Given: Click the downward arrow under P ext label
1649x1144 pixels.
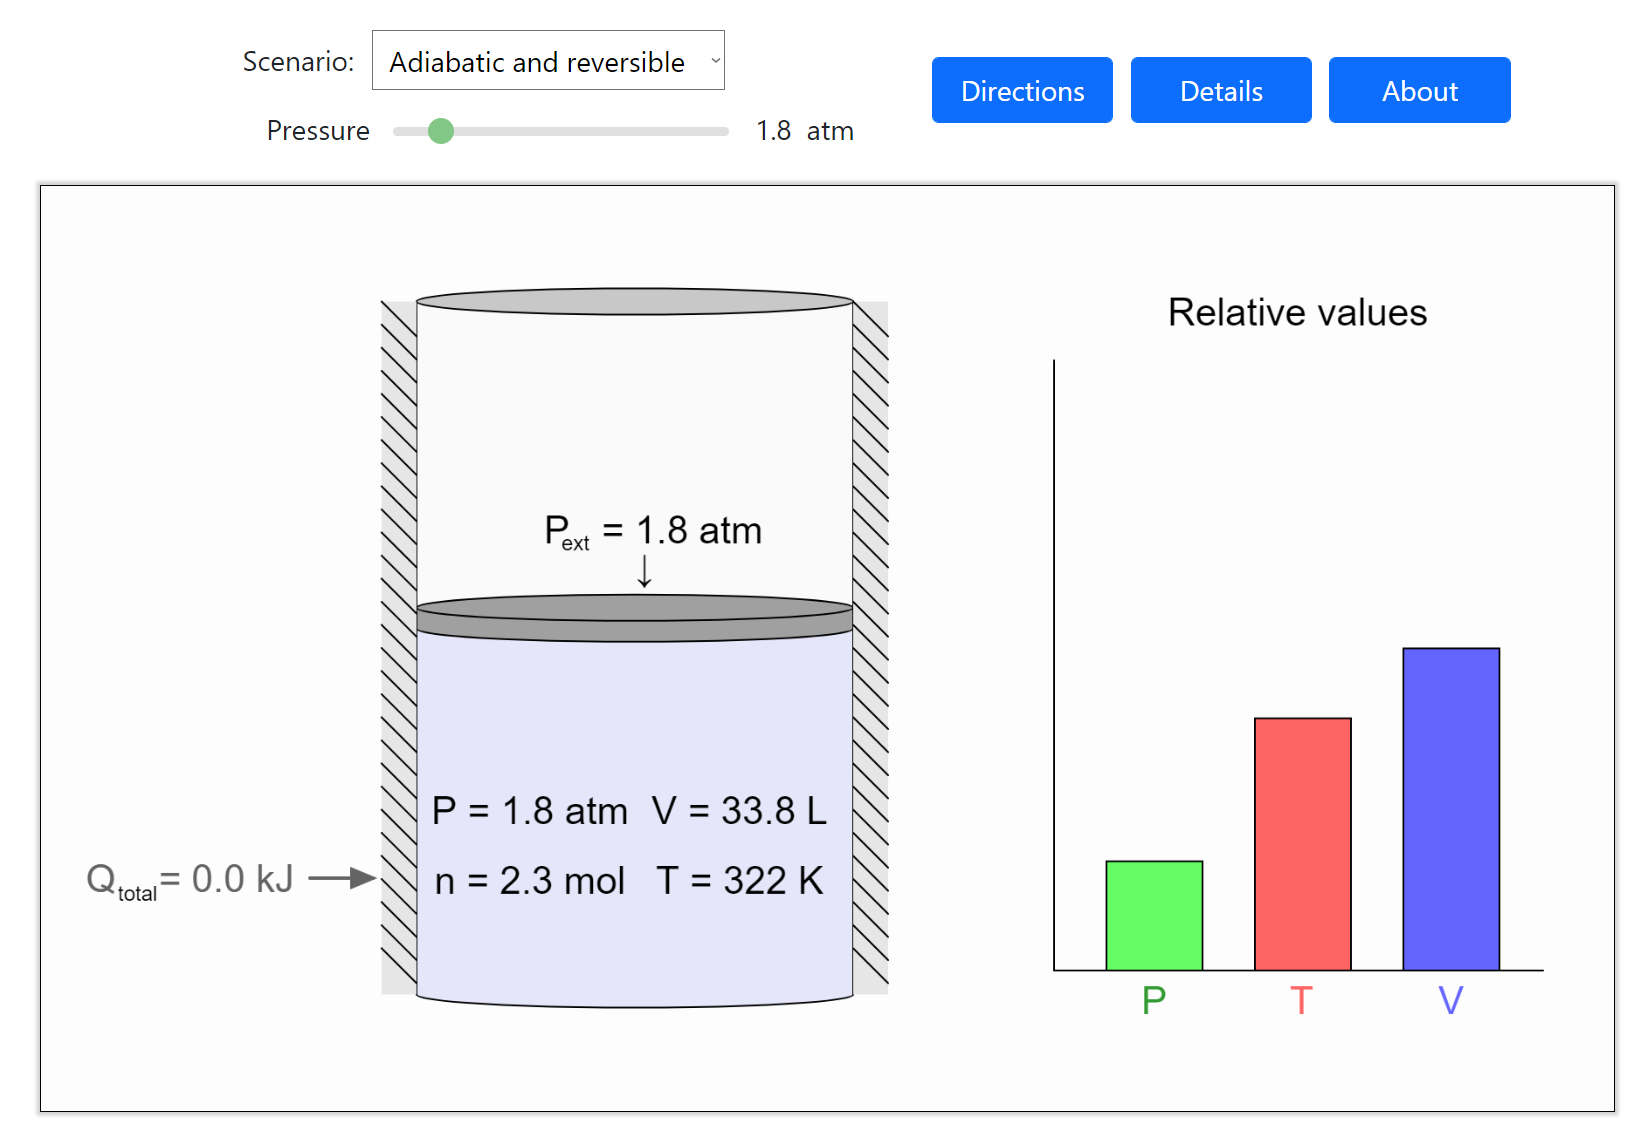Looking at the screenshot, I should coord(645,571).
